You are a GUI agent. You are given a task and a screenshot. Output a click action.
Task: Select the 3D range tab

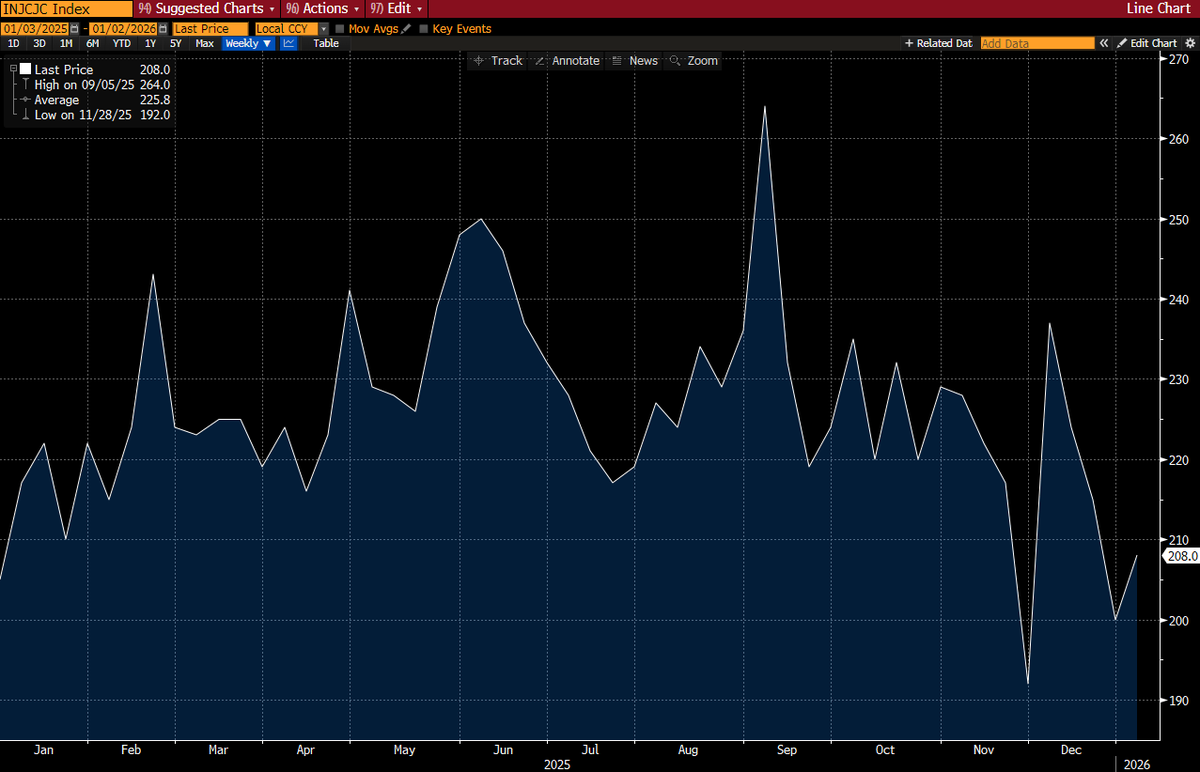coord(39,43)
